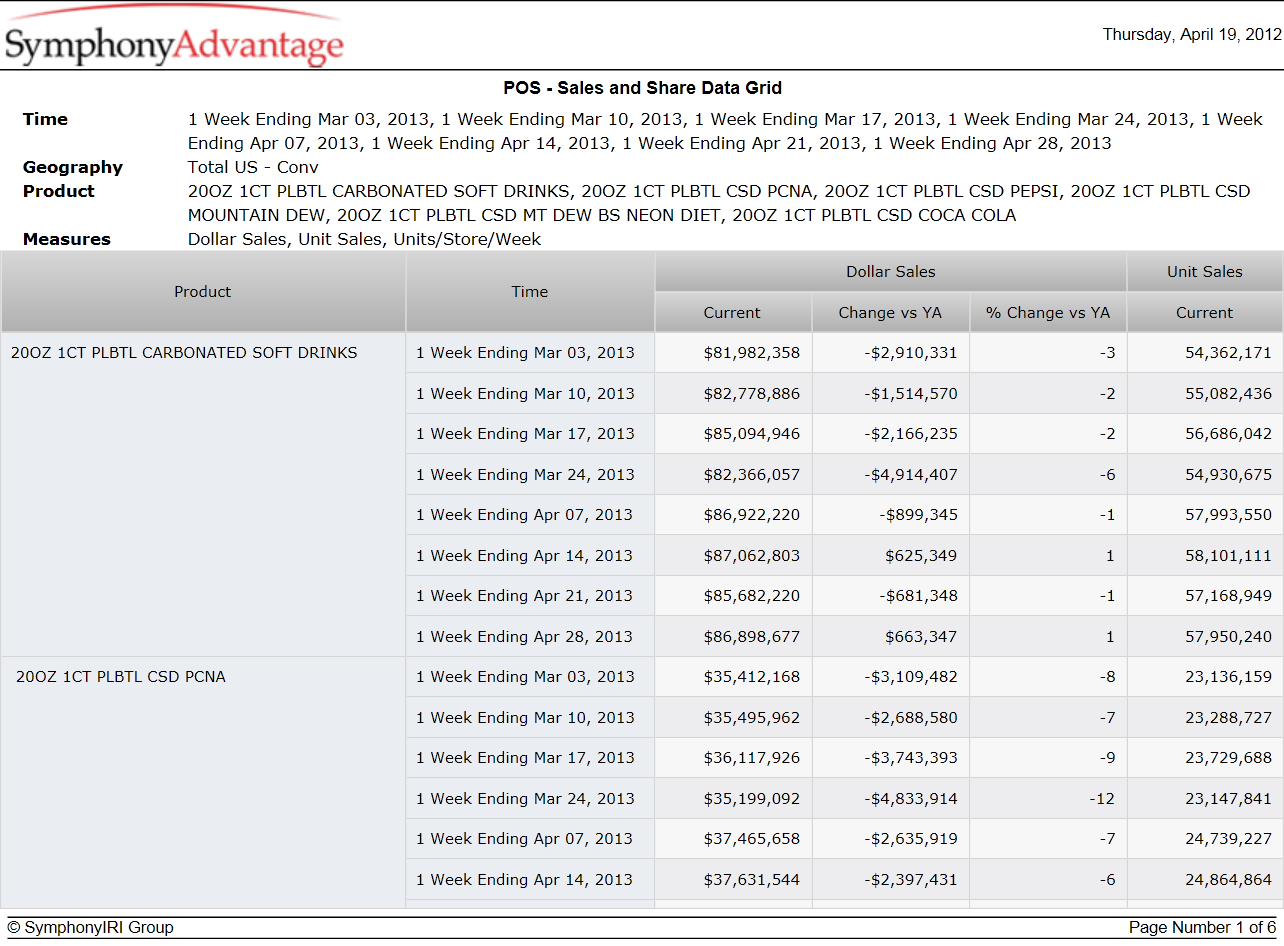
Task: Click change value -$2,166,235
Action: pos(911,434)
